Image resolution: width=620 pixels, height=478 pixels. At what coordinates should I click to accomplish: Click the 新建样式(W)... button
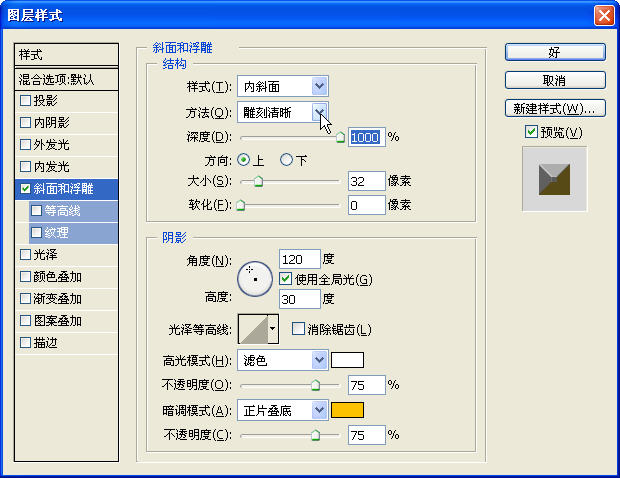tap(555, 108)
